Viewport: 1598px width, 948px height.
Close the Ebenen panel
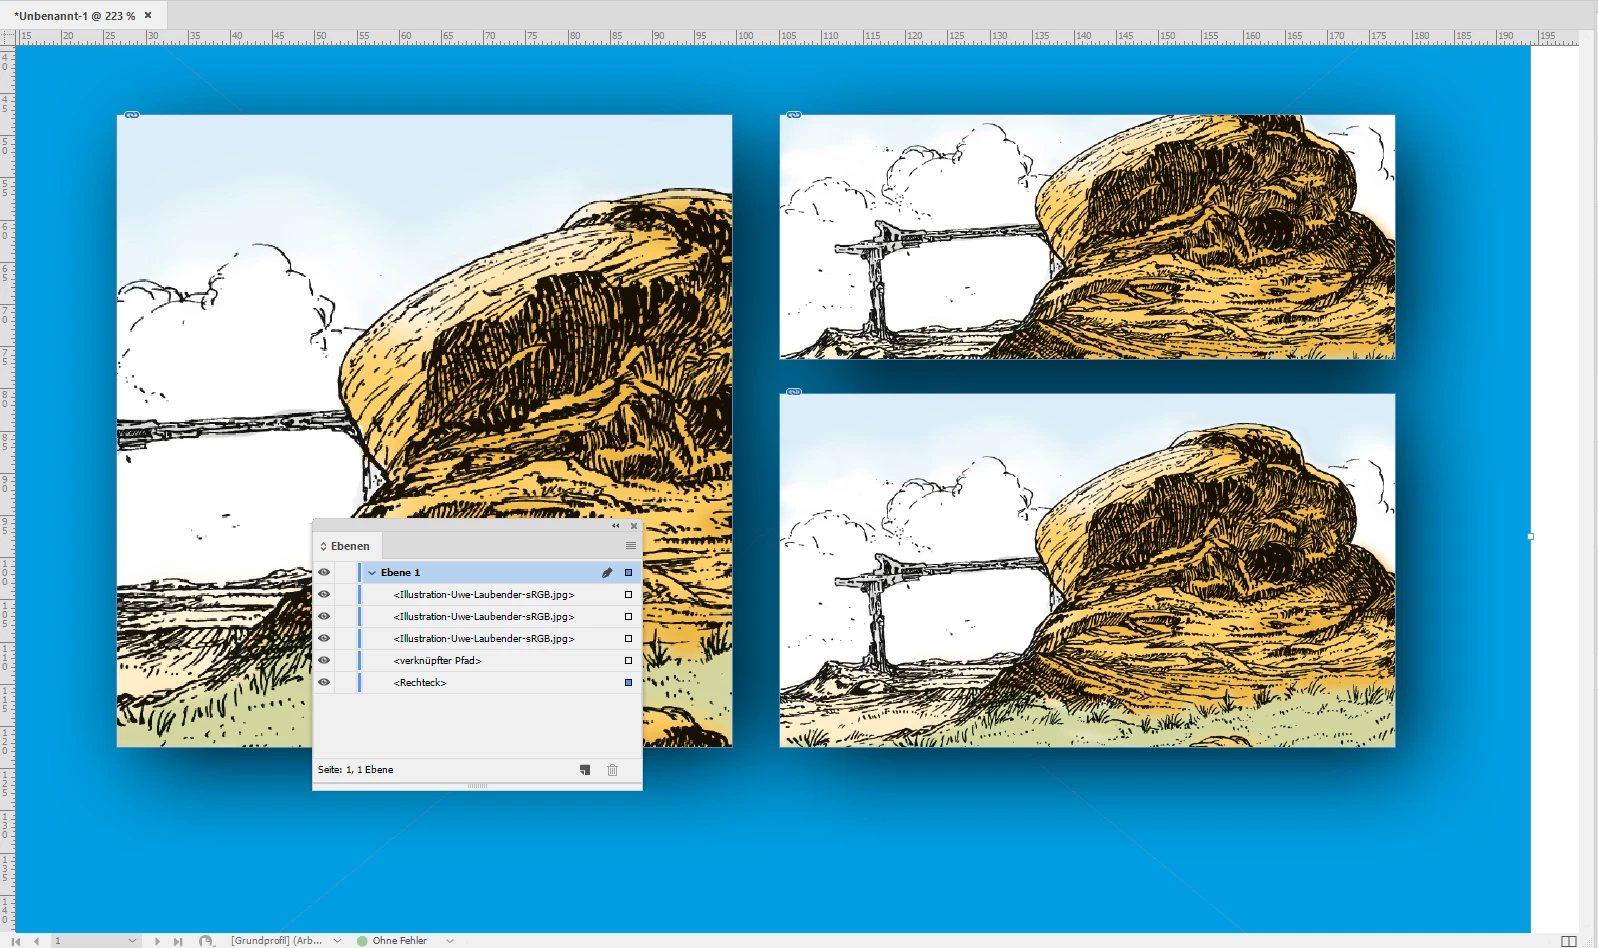pos(634,525)
